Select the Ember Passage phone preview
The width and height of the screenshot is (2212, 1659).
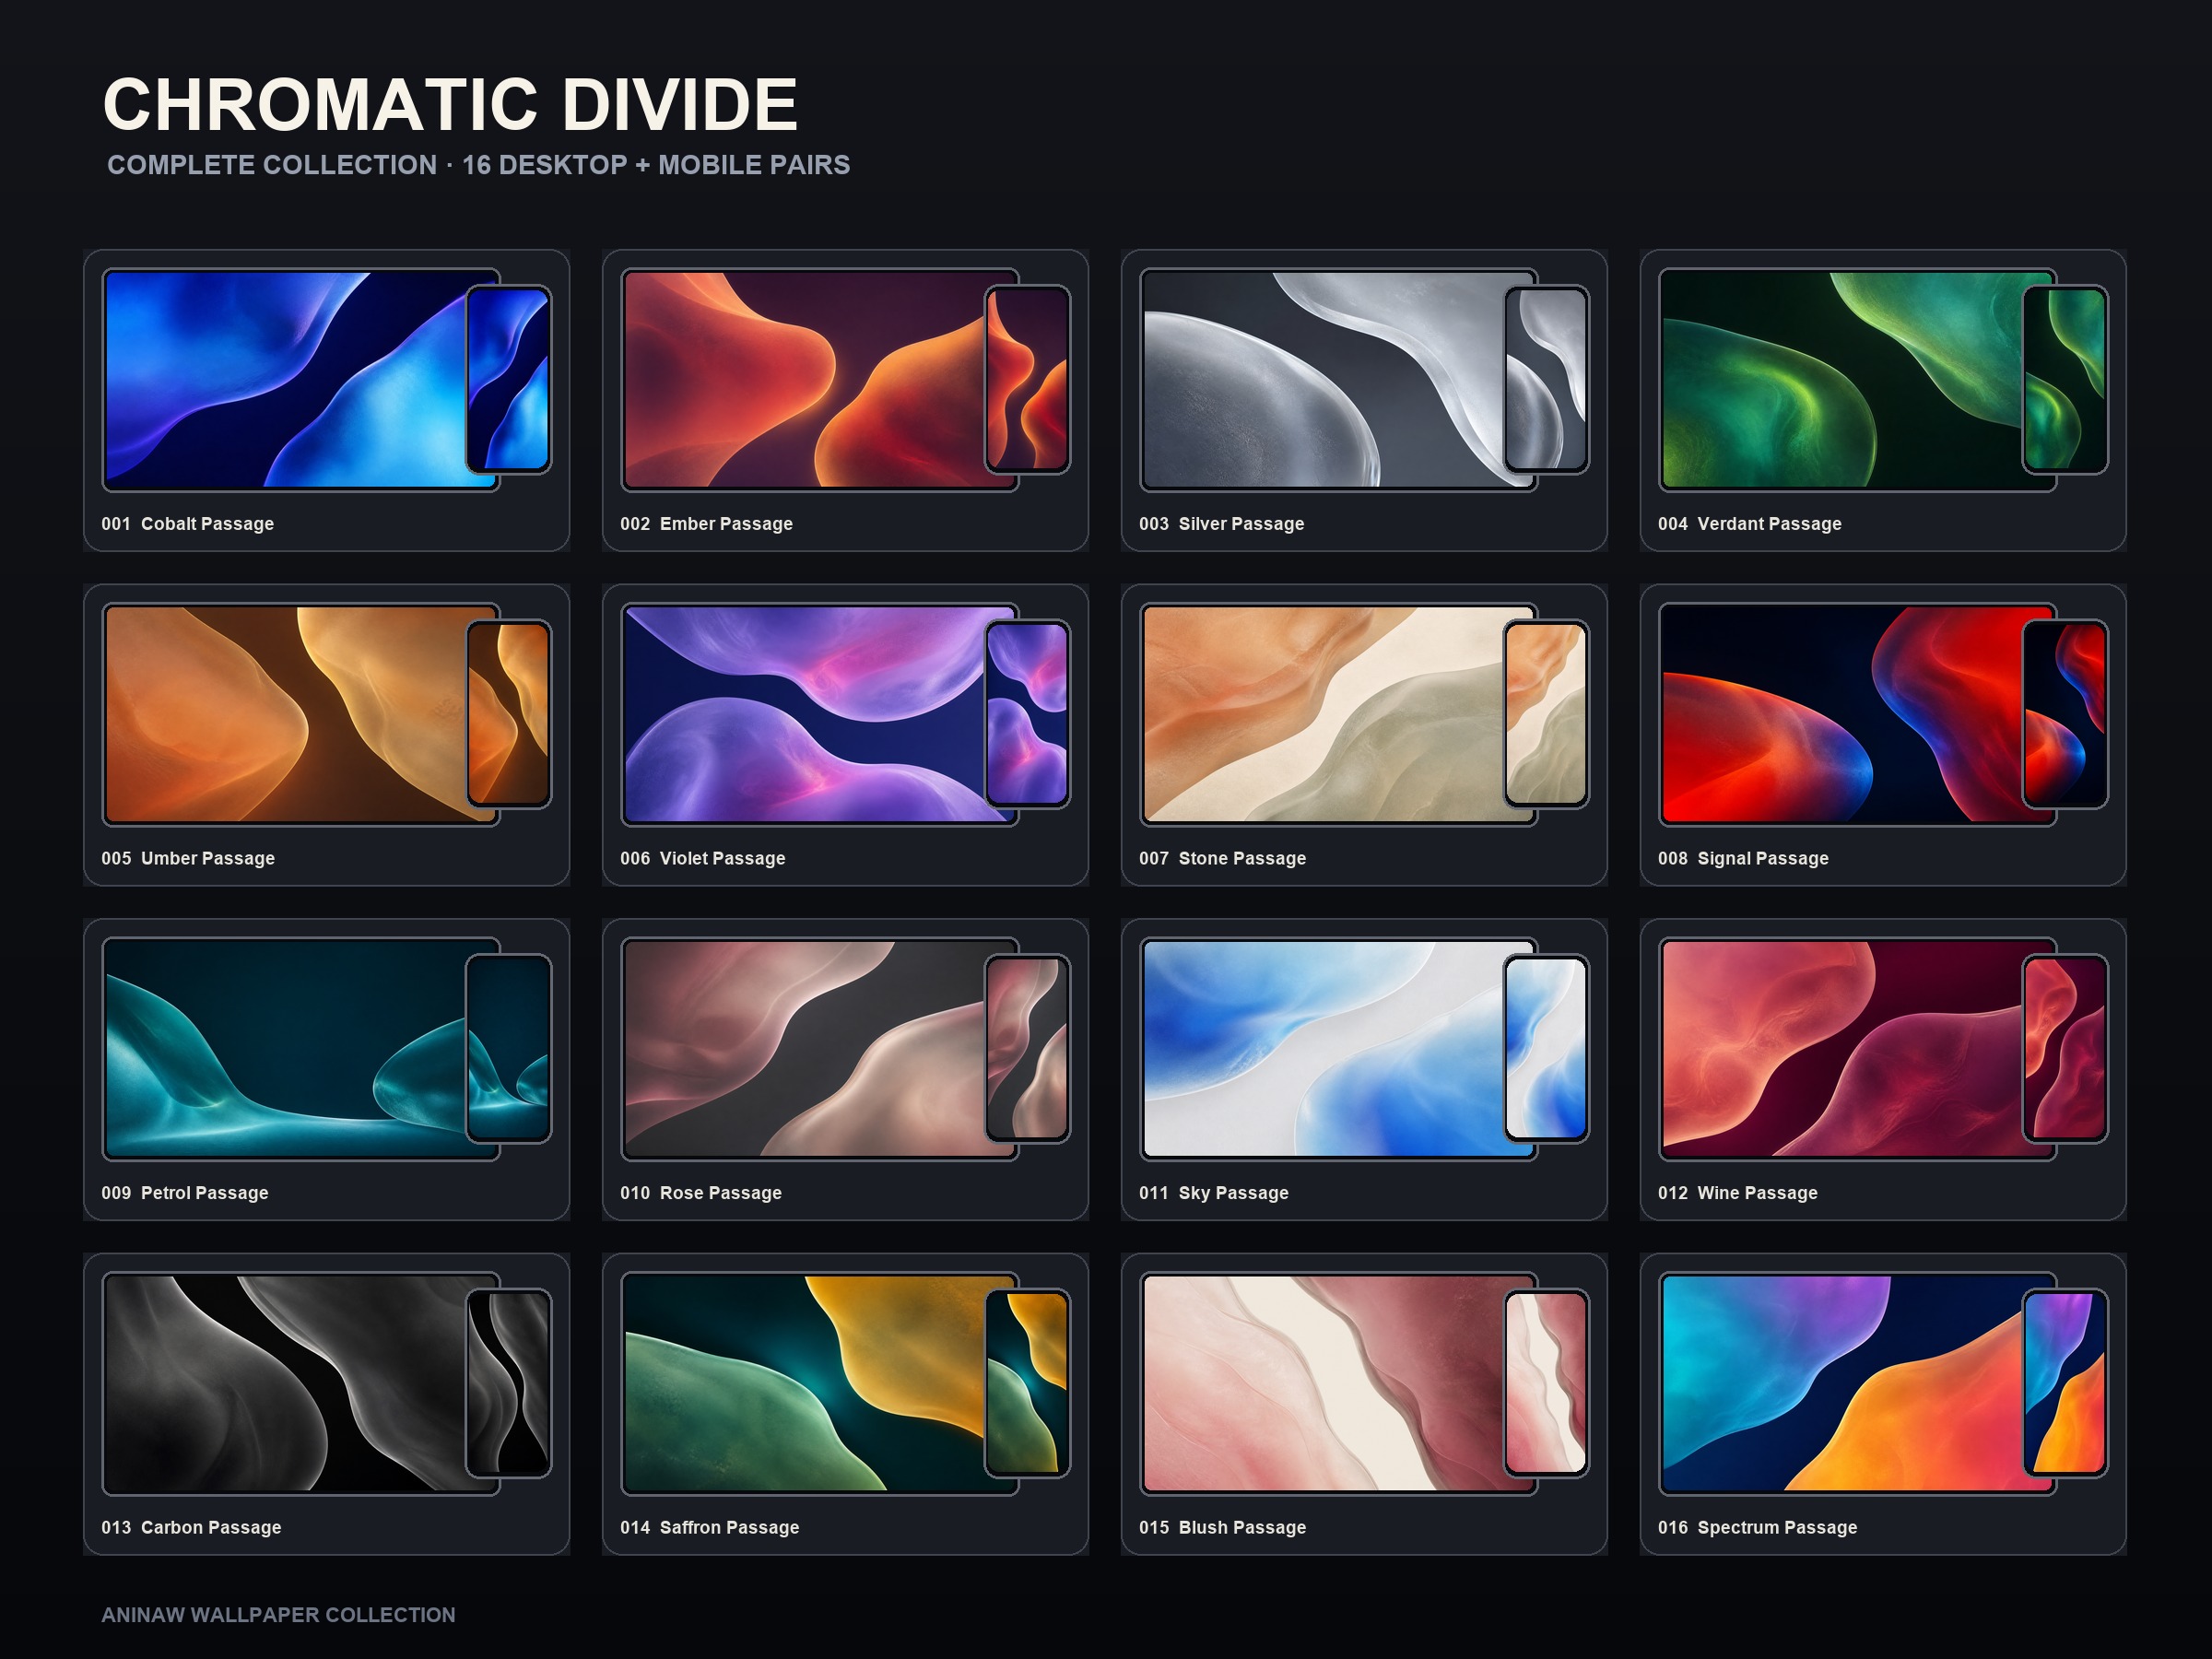pyautogui.click(x=1028, y=380)
